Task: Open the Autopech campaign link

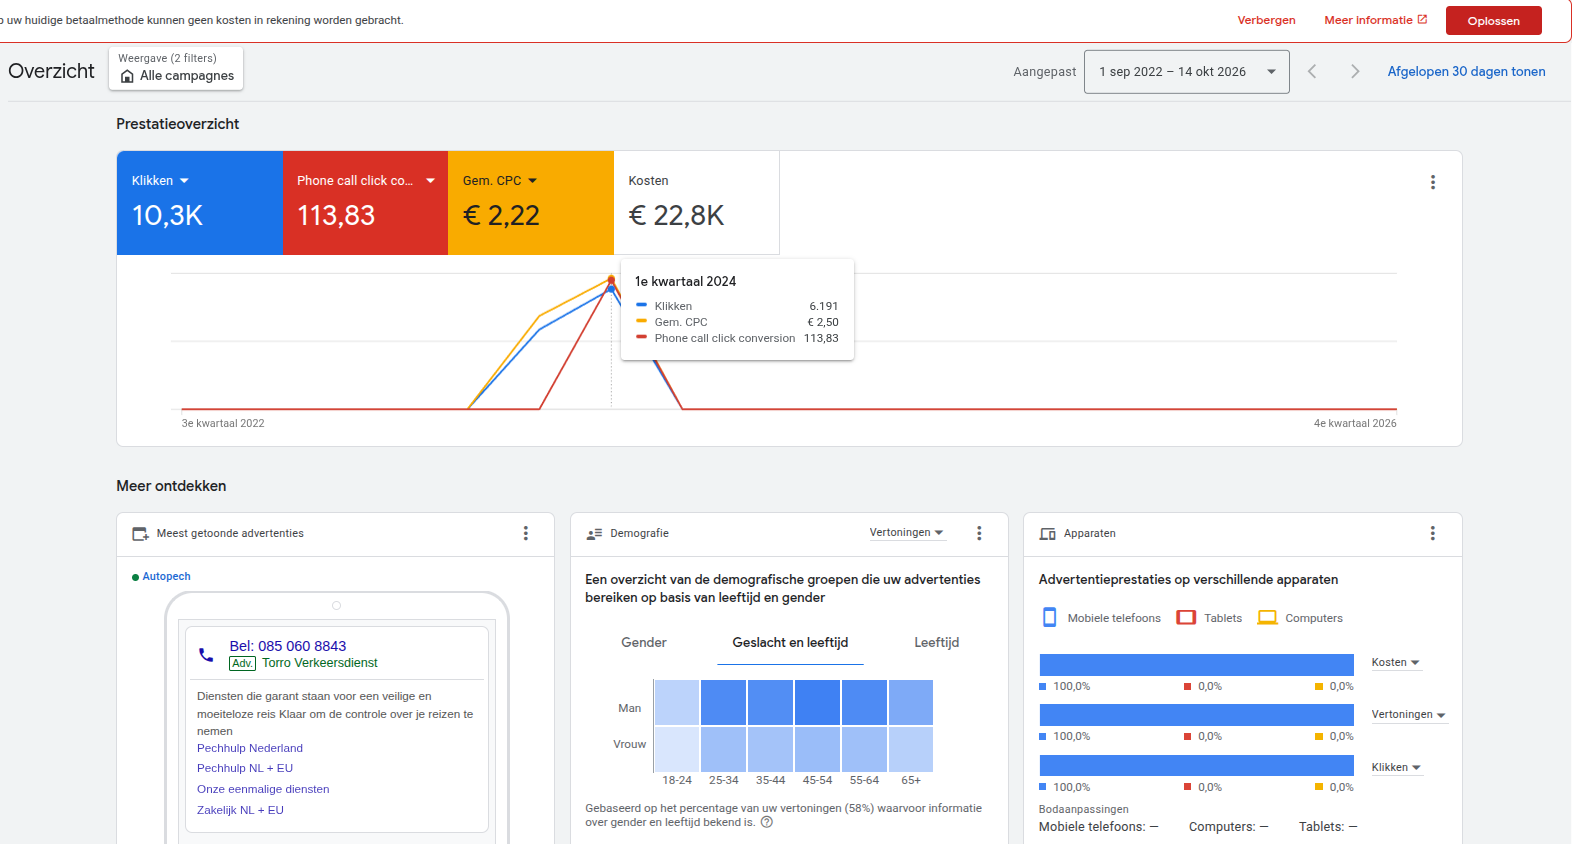Action: (x=166, y=577)
